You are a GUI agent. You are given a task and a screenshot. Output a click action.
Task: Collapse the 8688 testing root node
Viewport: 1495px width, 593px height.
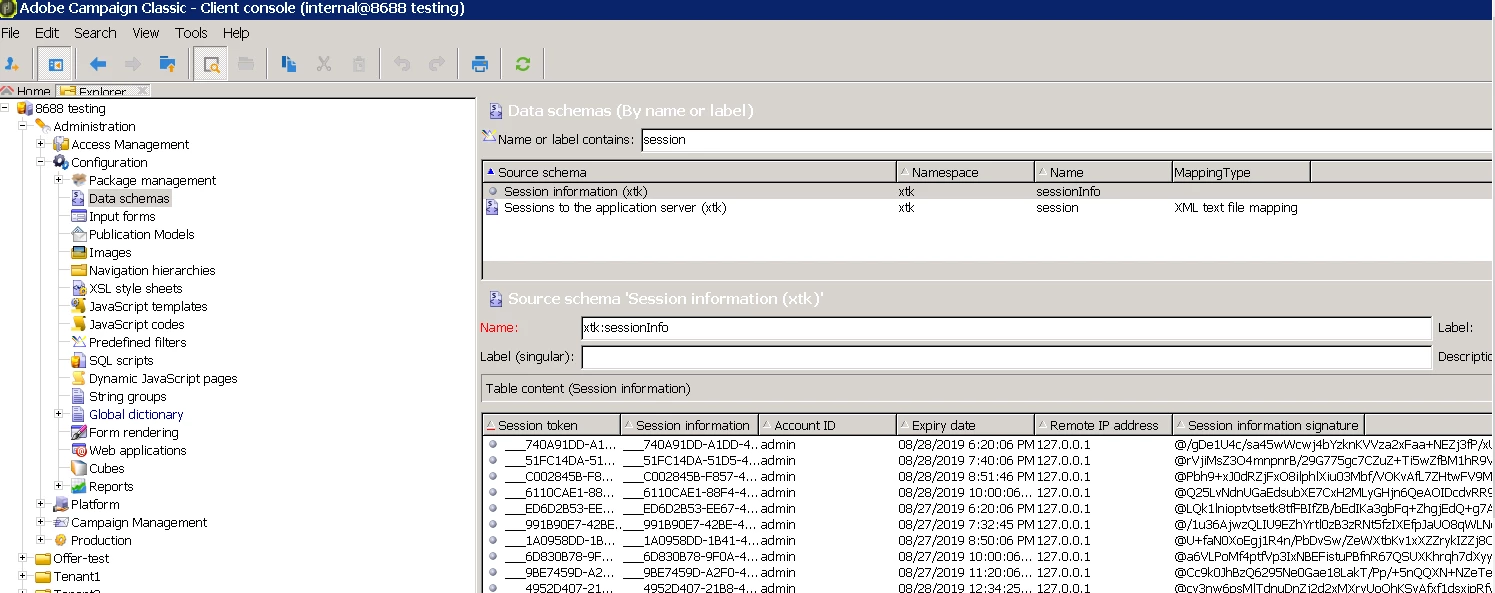point(5,108)
